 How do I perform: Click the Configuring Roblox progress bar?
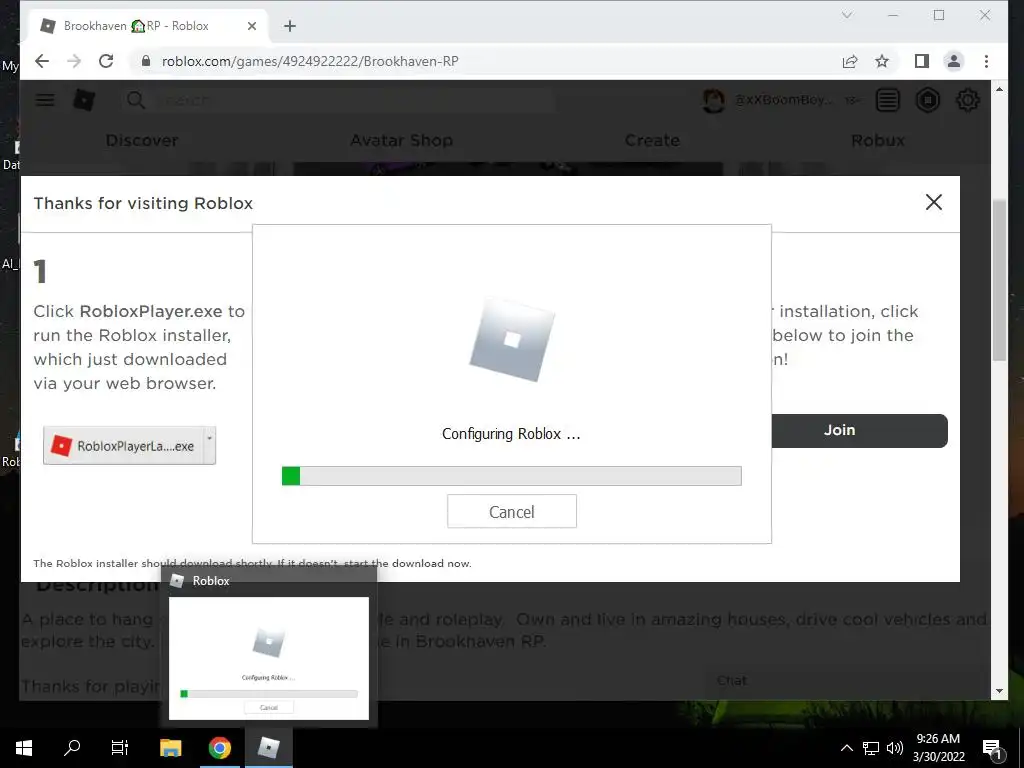coord(511,476)
